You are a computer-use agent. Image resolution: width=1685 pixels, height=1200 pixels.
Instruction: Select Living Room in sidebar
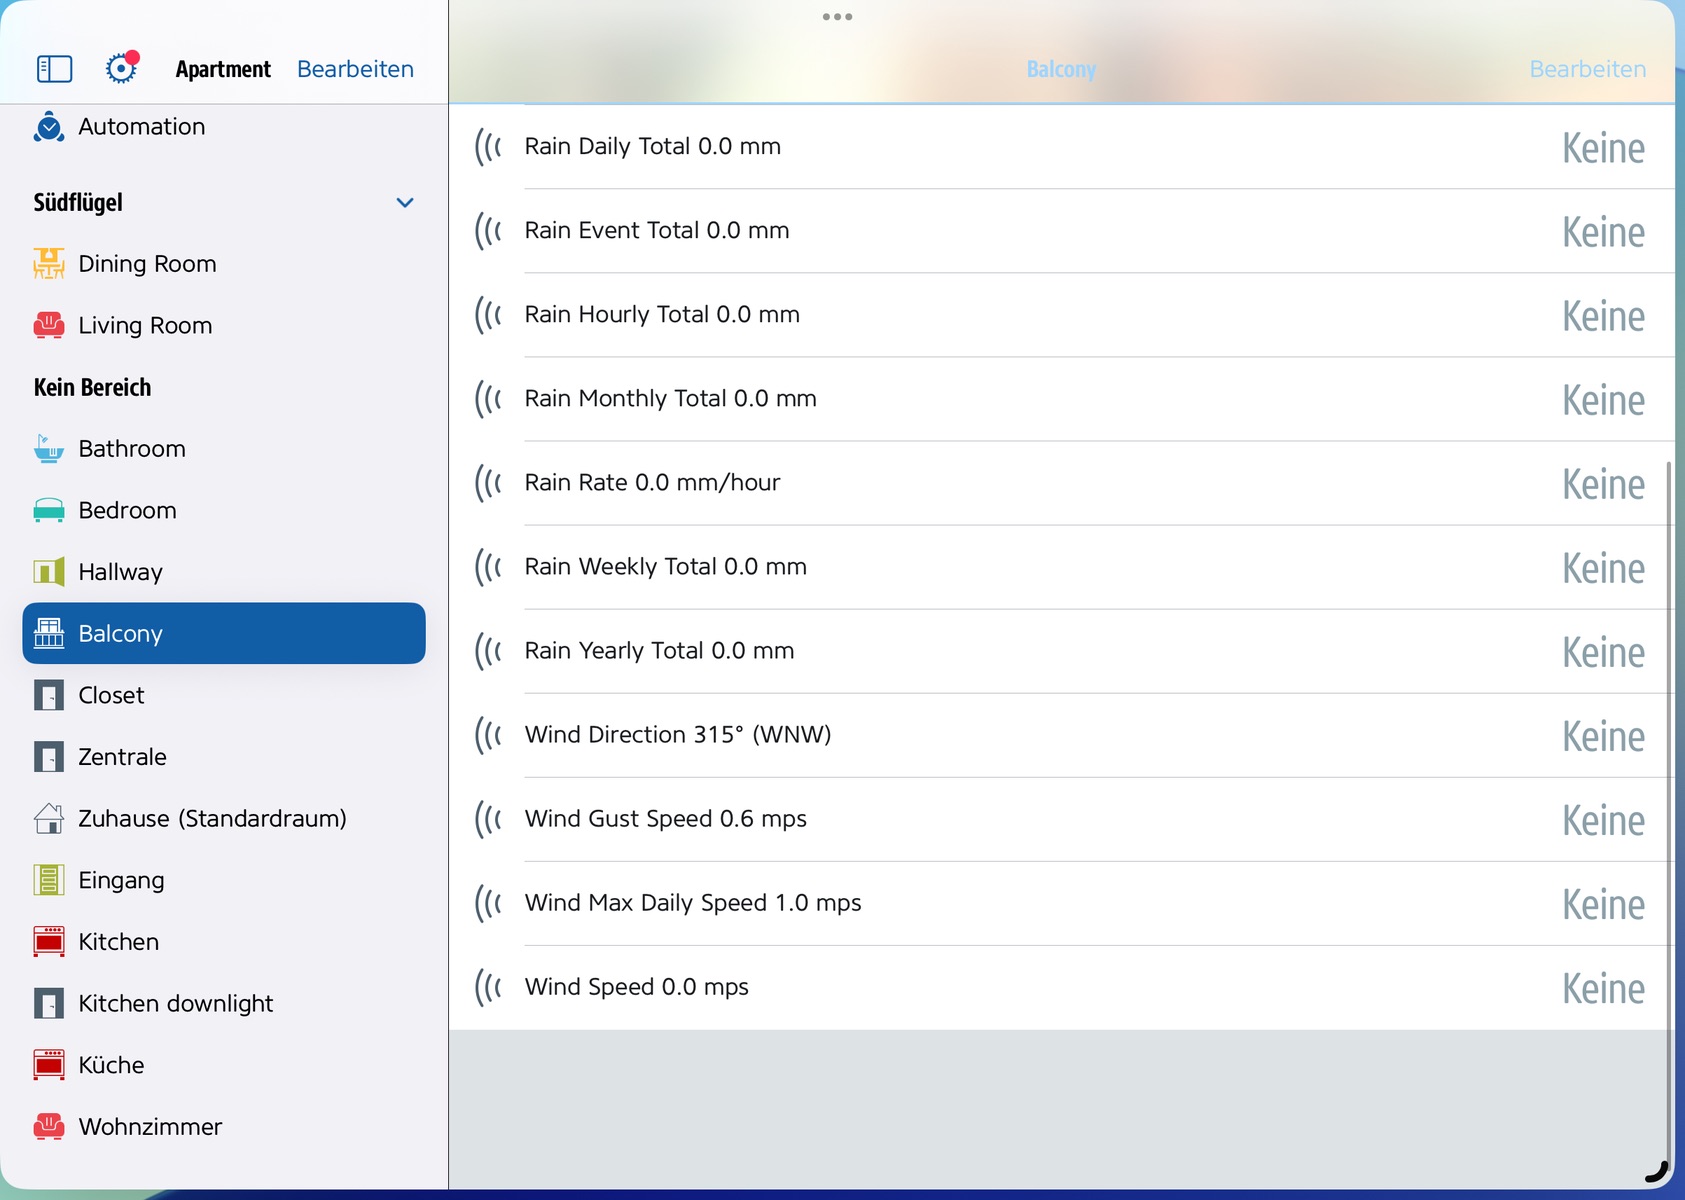click(145, 326)
